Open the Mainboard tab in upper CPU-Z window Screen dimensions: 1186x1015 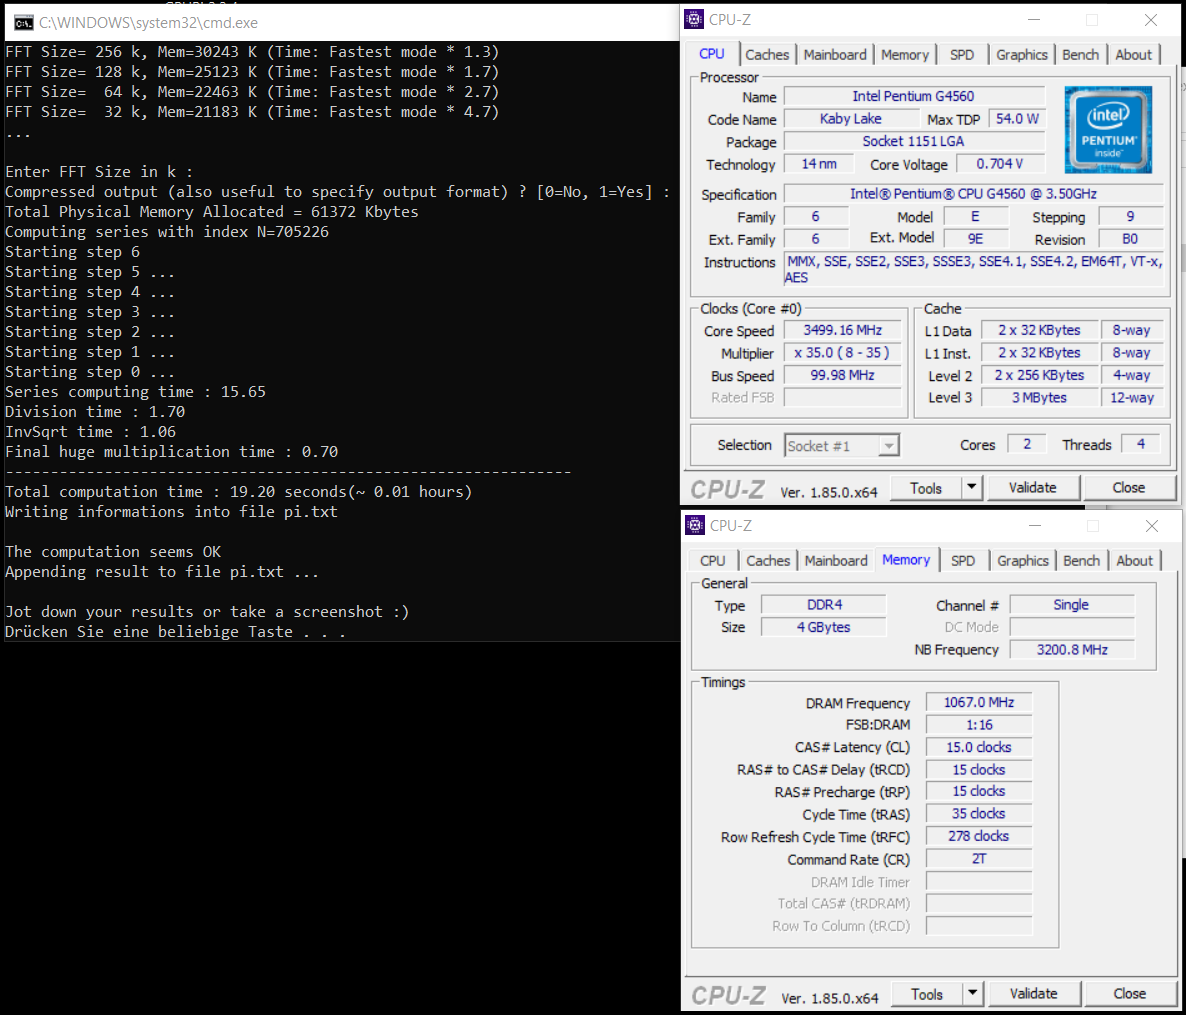pyautogui.click(x=834, y=54)
